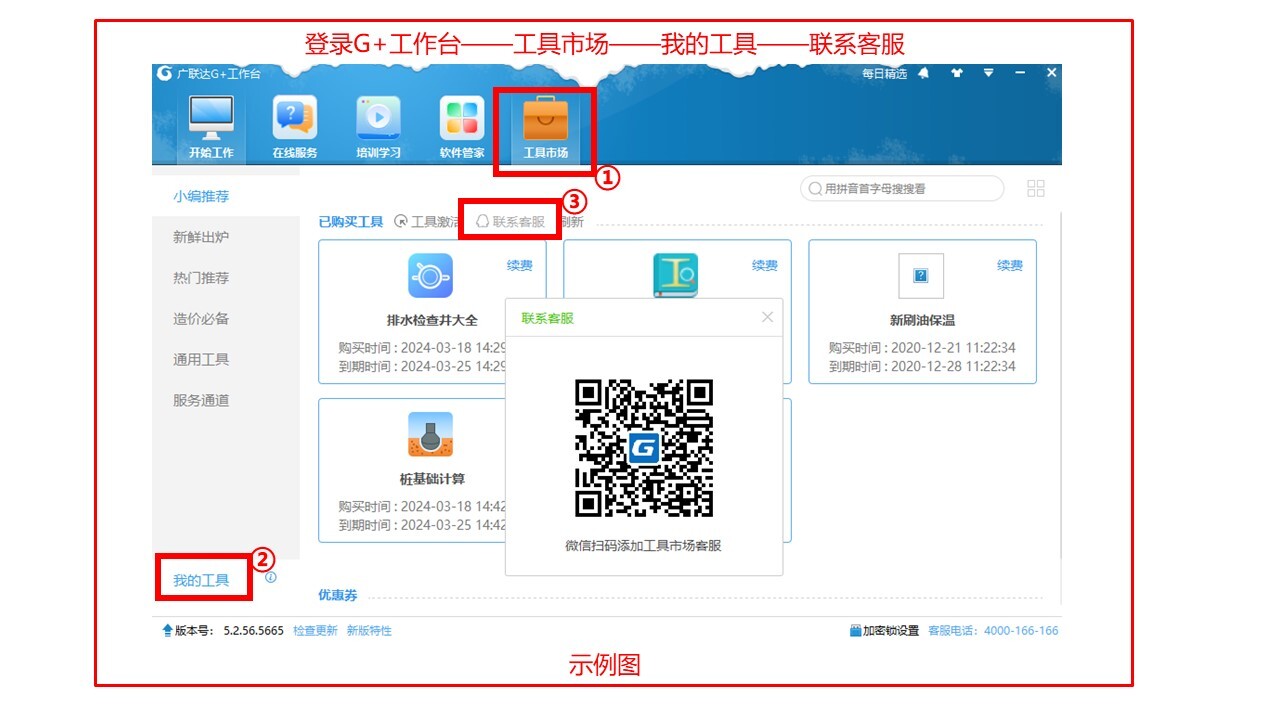Open 工具市场 briefcase icon
This screenshot has height=720, width=1280.
pyautogui.click(x=545, y=118)
